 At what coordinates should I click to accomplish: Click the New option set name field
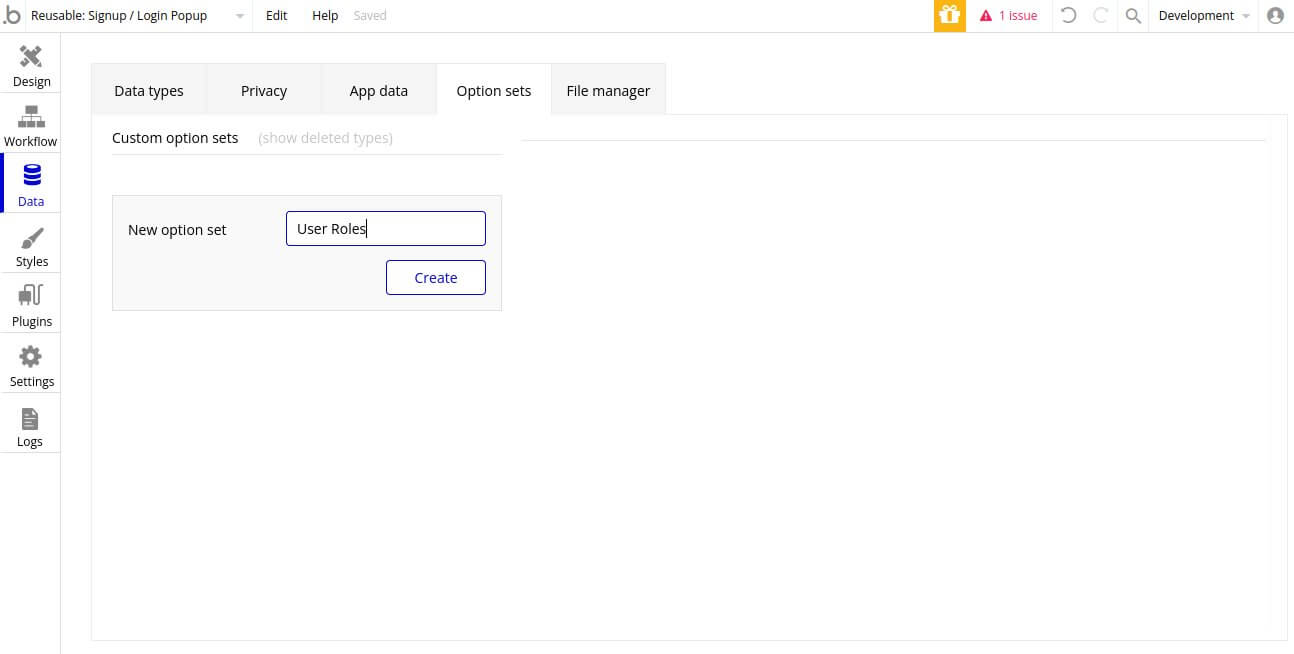pyautogui.click(x=385, y=229)
